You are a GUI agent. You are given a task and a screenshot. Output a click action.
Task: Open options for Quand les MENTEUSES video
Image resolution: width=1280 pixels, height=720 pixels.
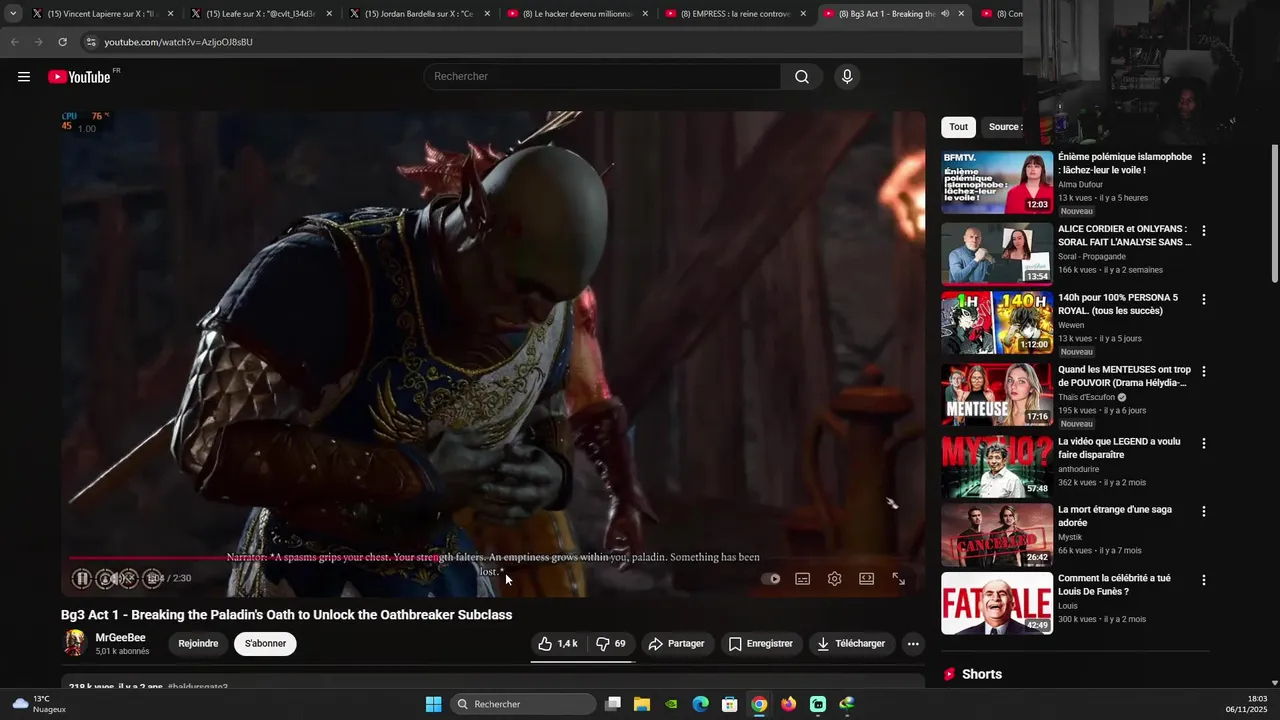tap(1204, 372)
